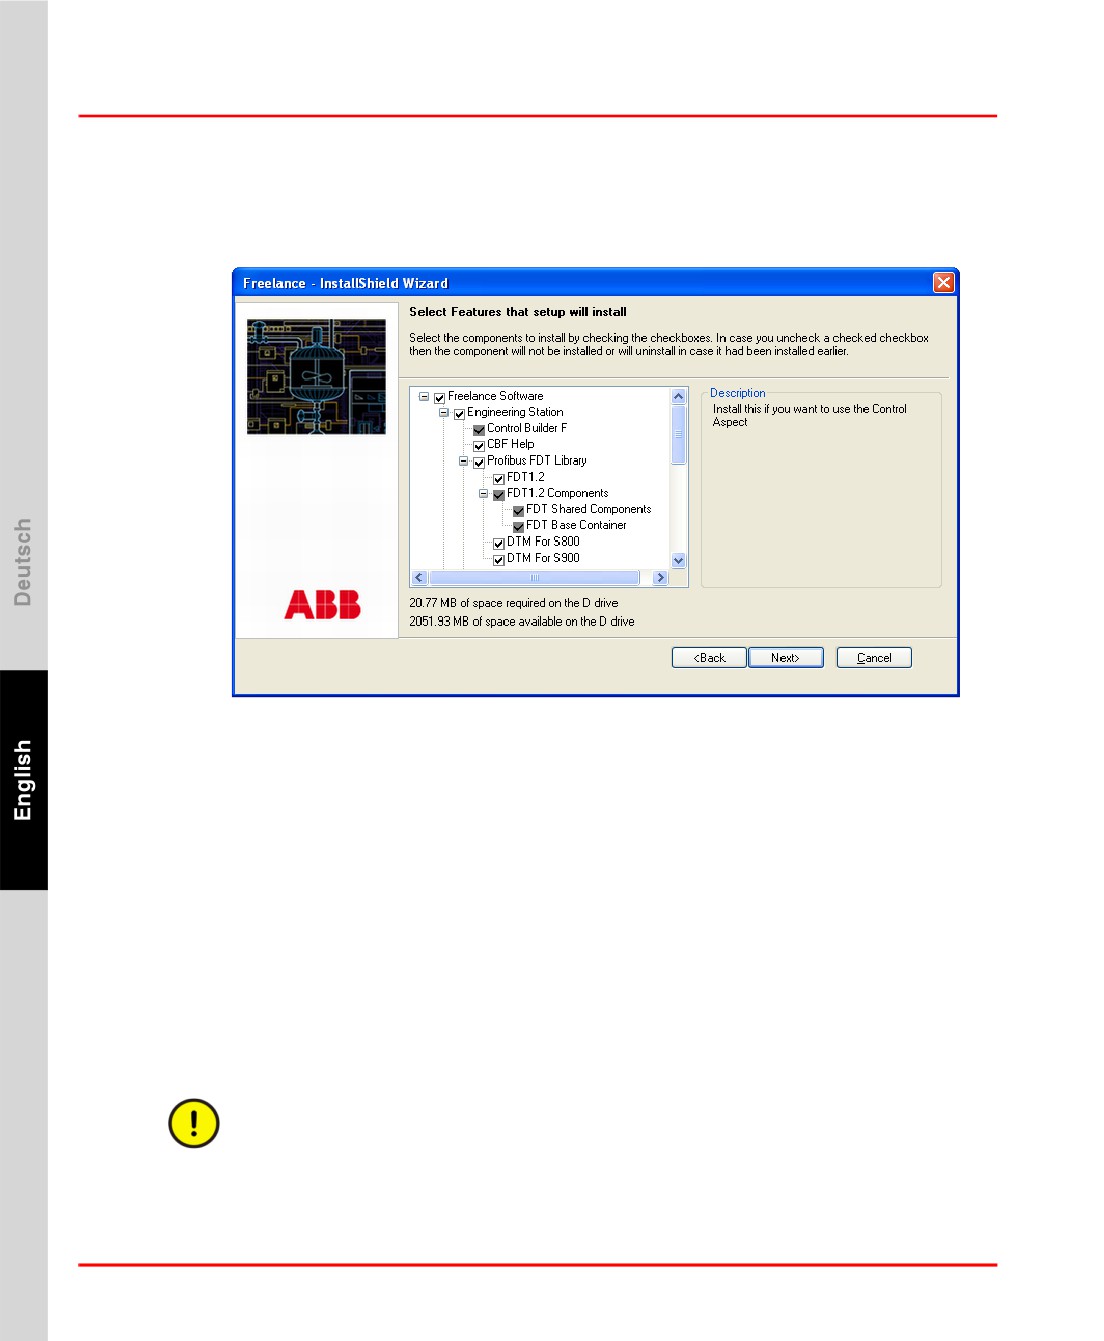Viewport: 1104px width, 1341px height.
Task: Uncheck the DTM For S900 checkbox
Action: (x=499, y=560)
